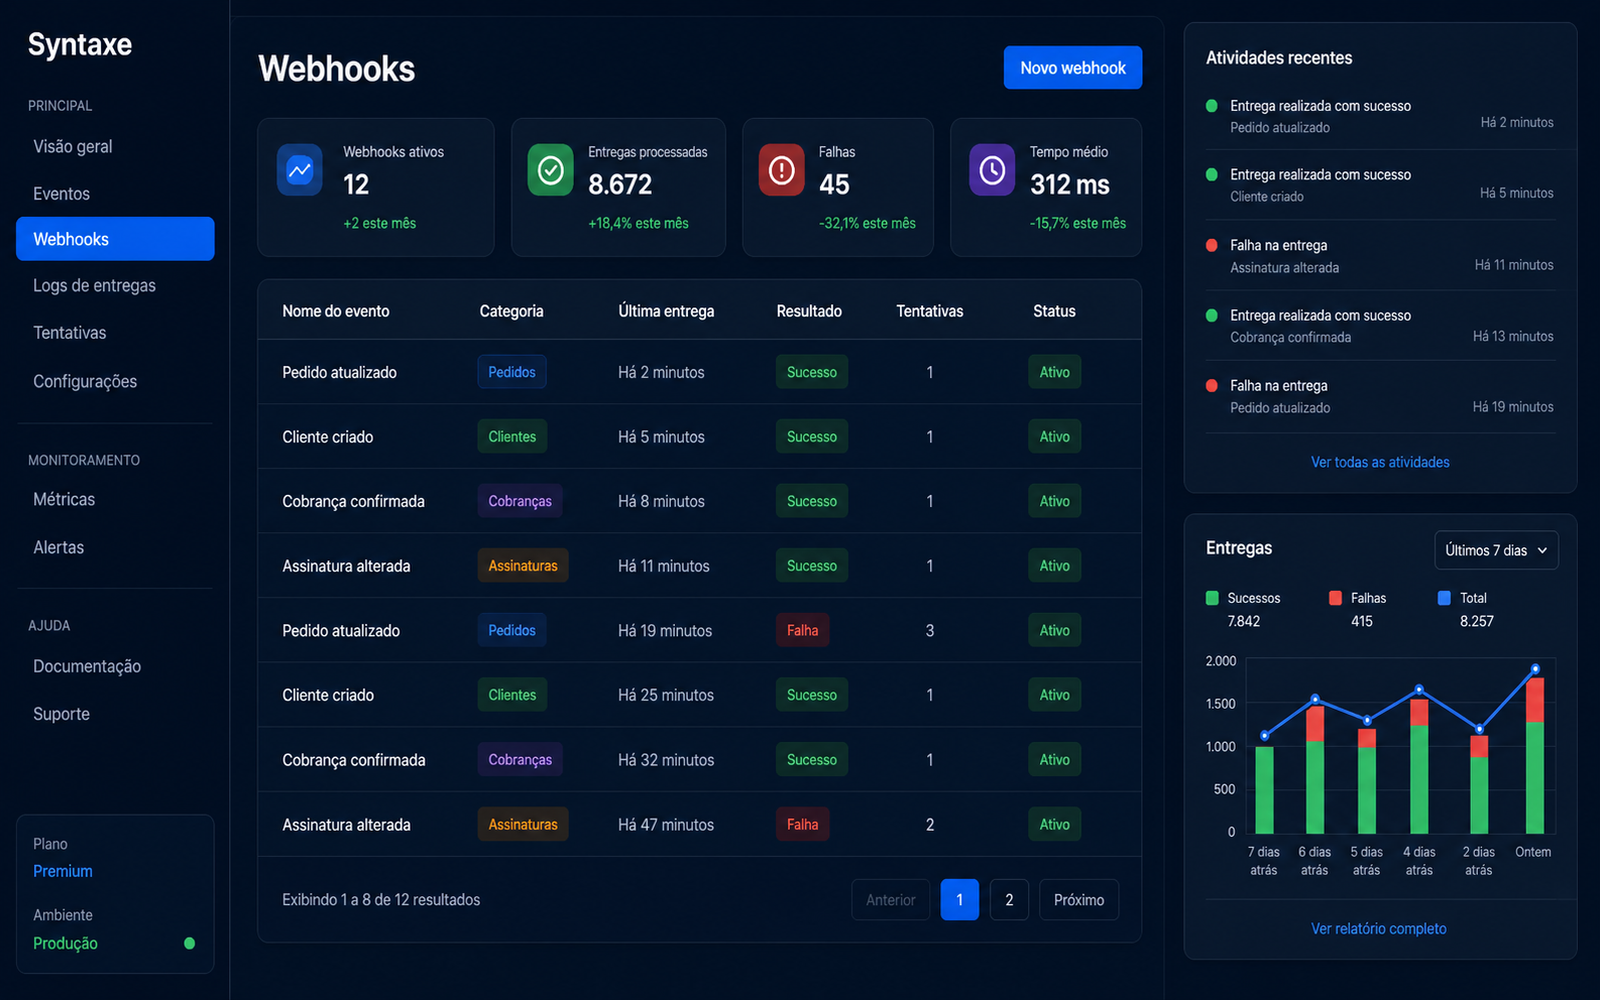The width and height of the screenshot is (1600, 1000).
Task: Click the Ontem bar in the chart
Action: (1535, 755)
